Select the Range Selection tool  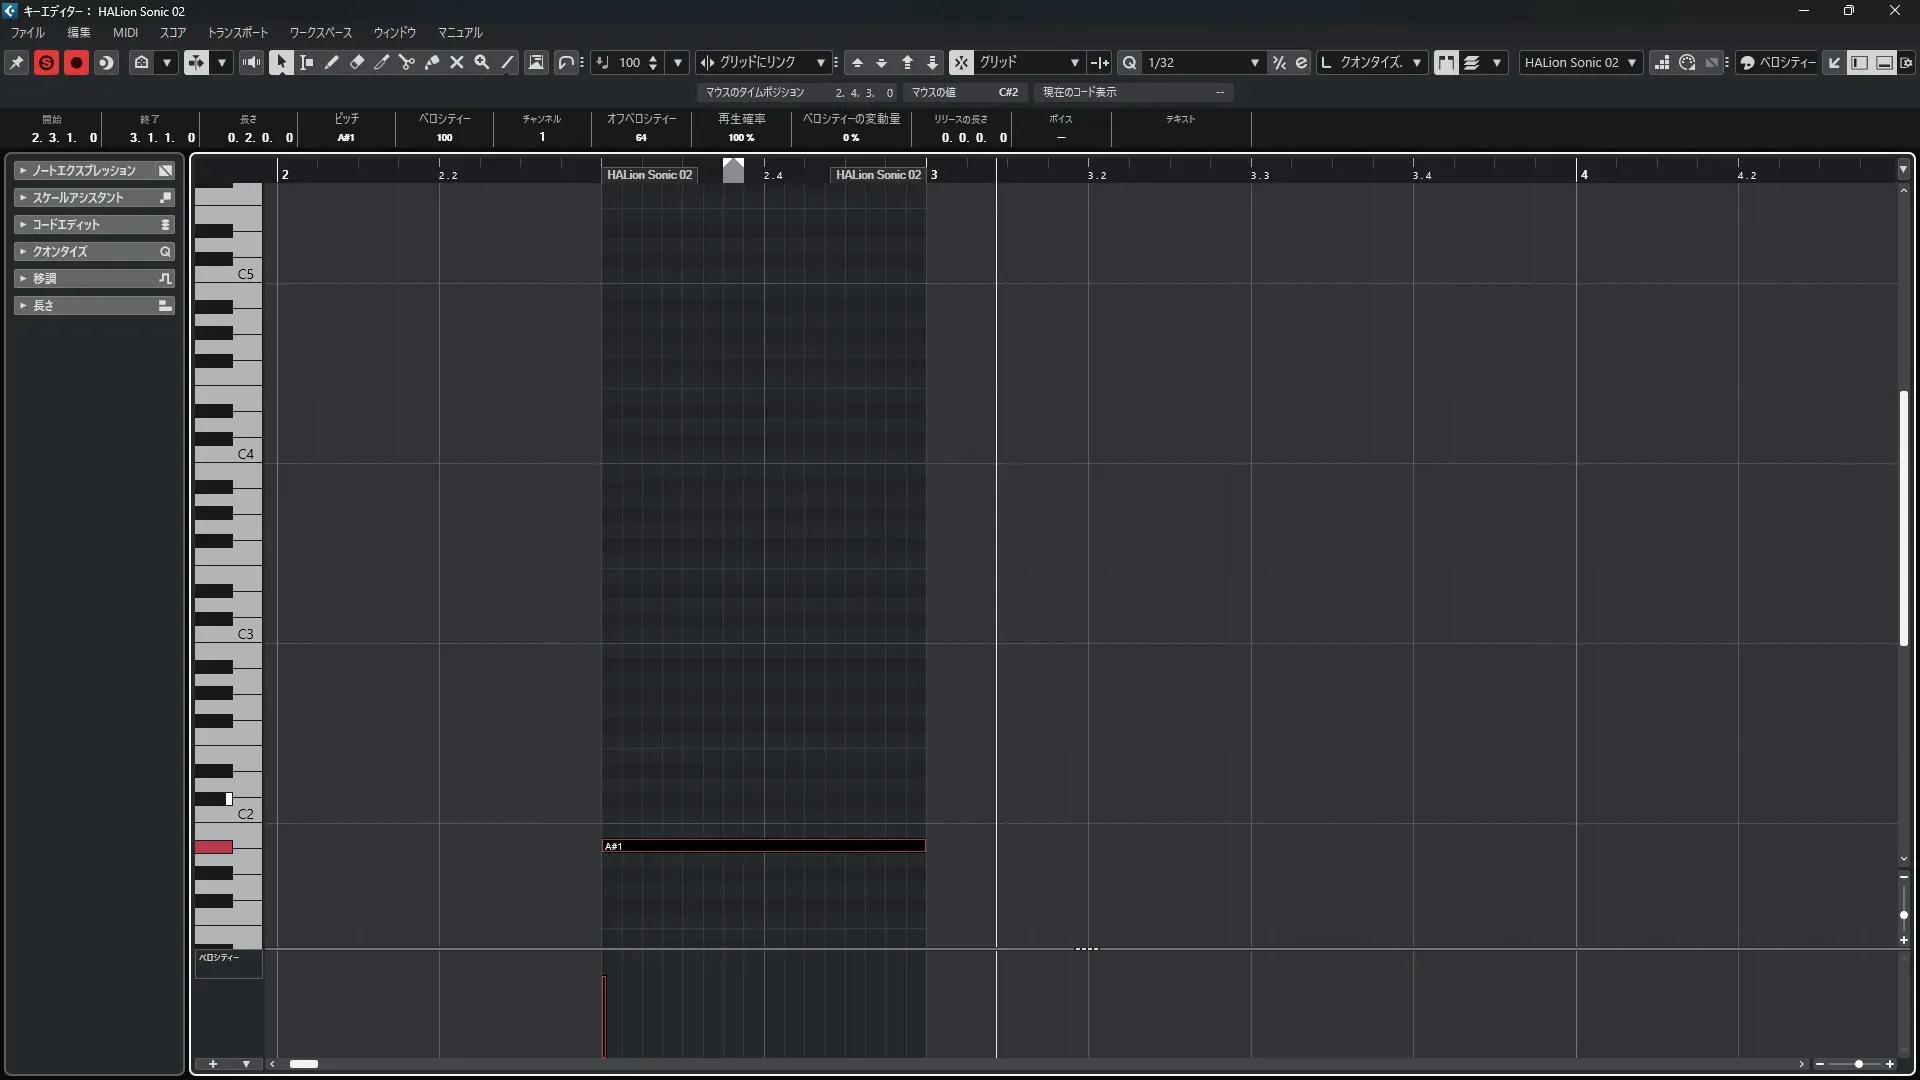307,62
